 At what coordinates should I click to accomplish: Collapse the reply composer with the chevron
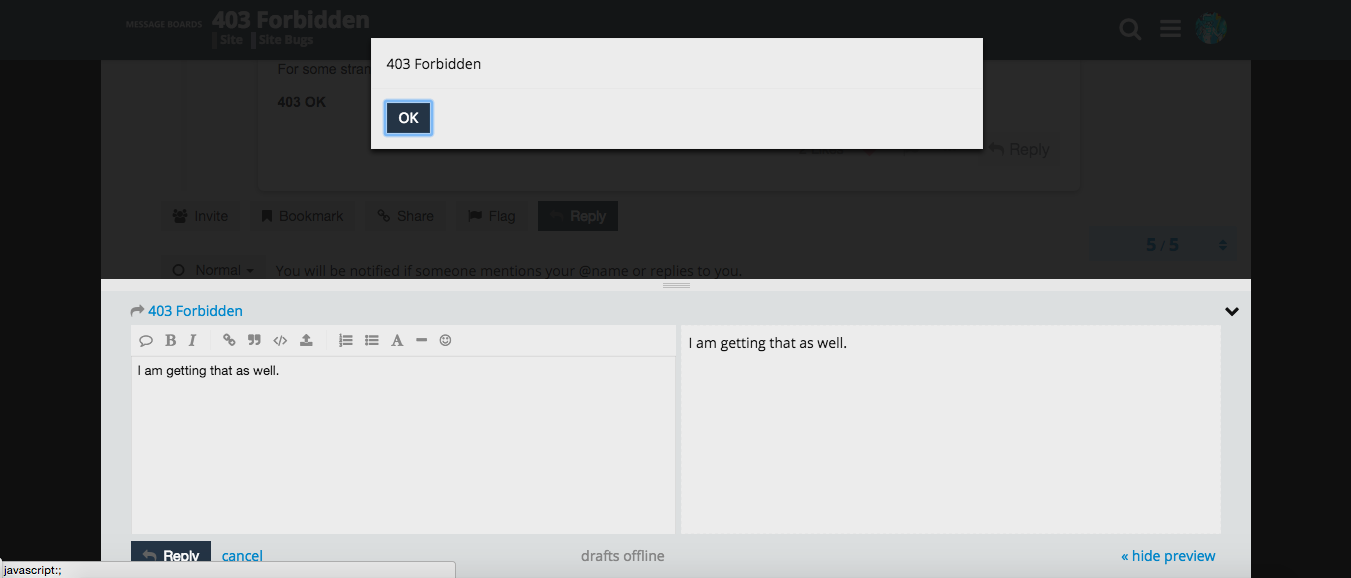point(1232,311)
